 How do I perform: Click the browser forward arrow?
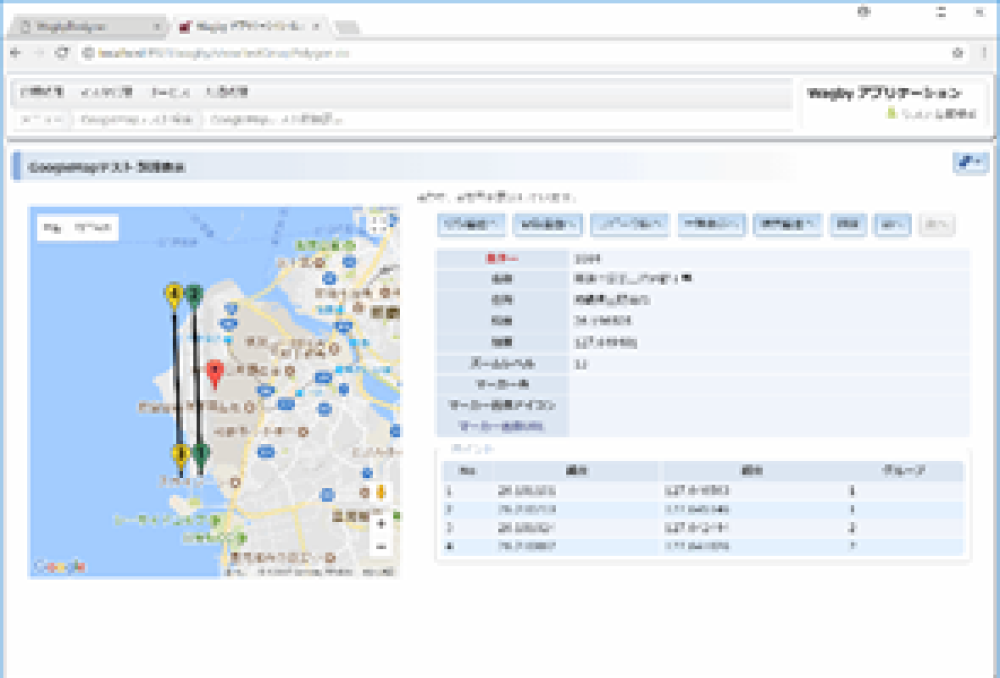39,53
